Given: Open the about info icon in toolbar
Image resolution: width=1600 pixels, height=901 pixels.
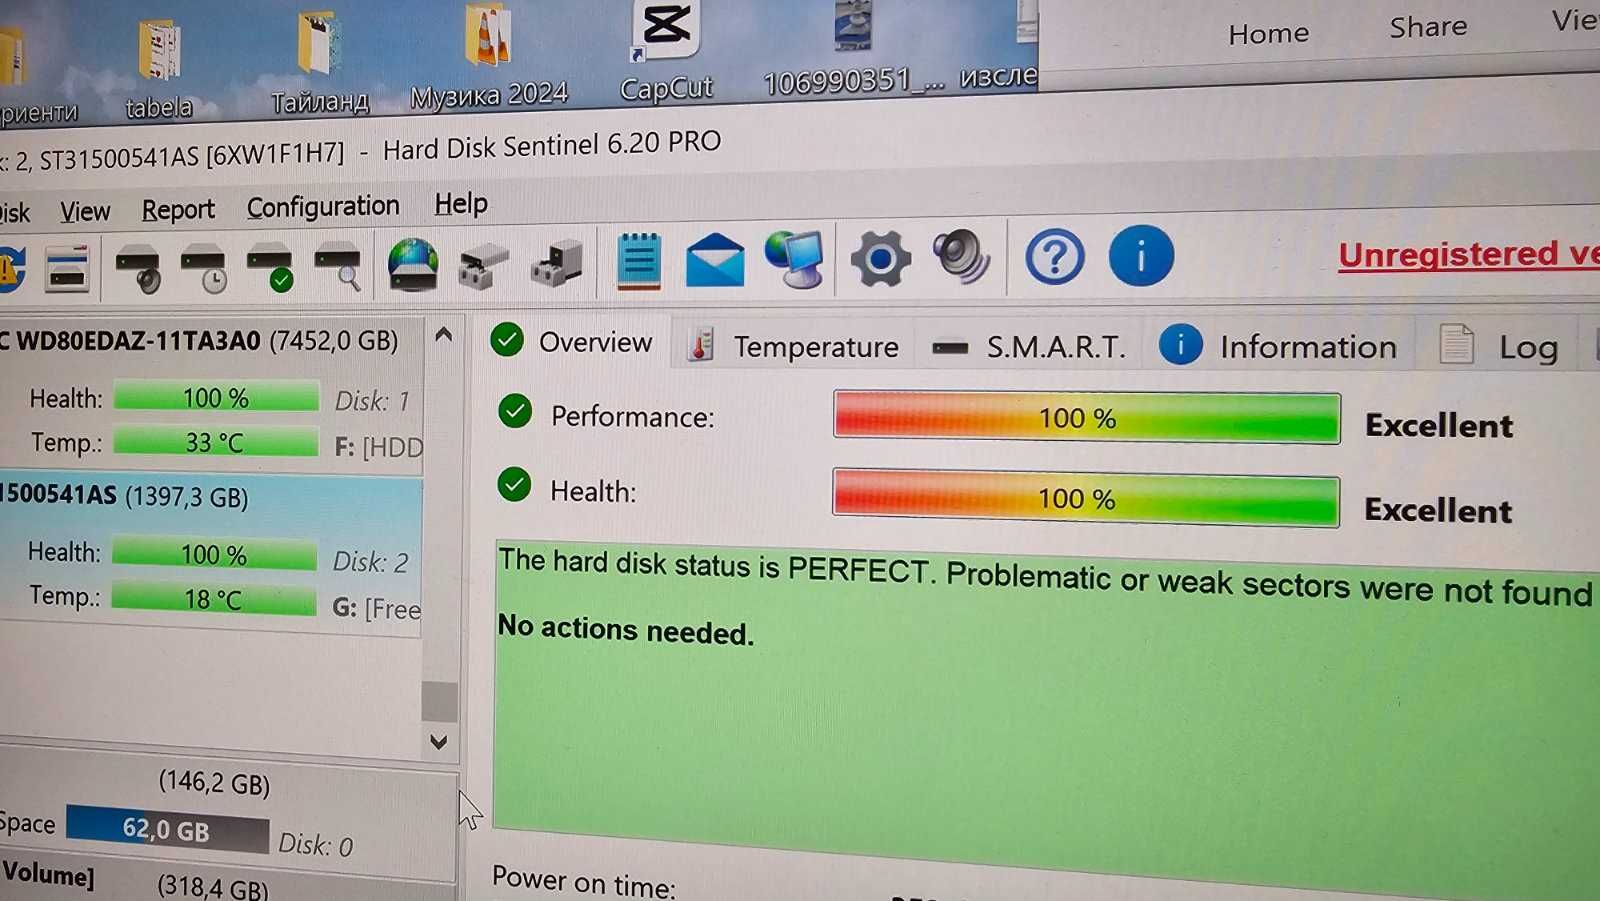Looking at the screenshot, I should point(1141,255).
